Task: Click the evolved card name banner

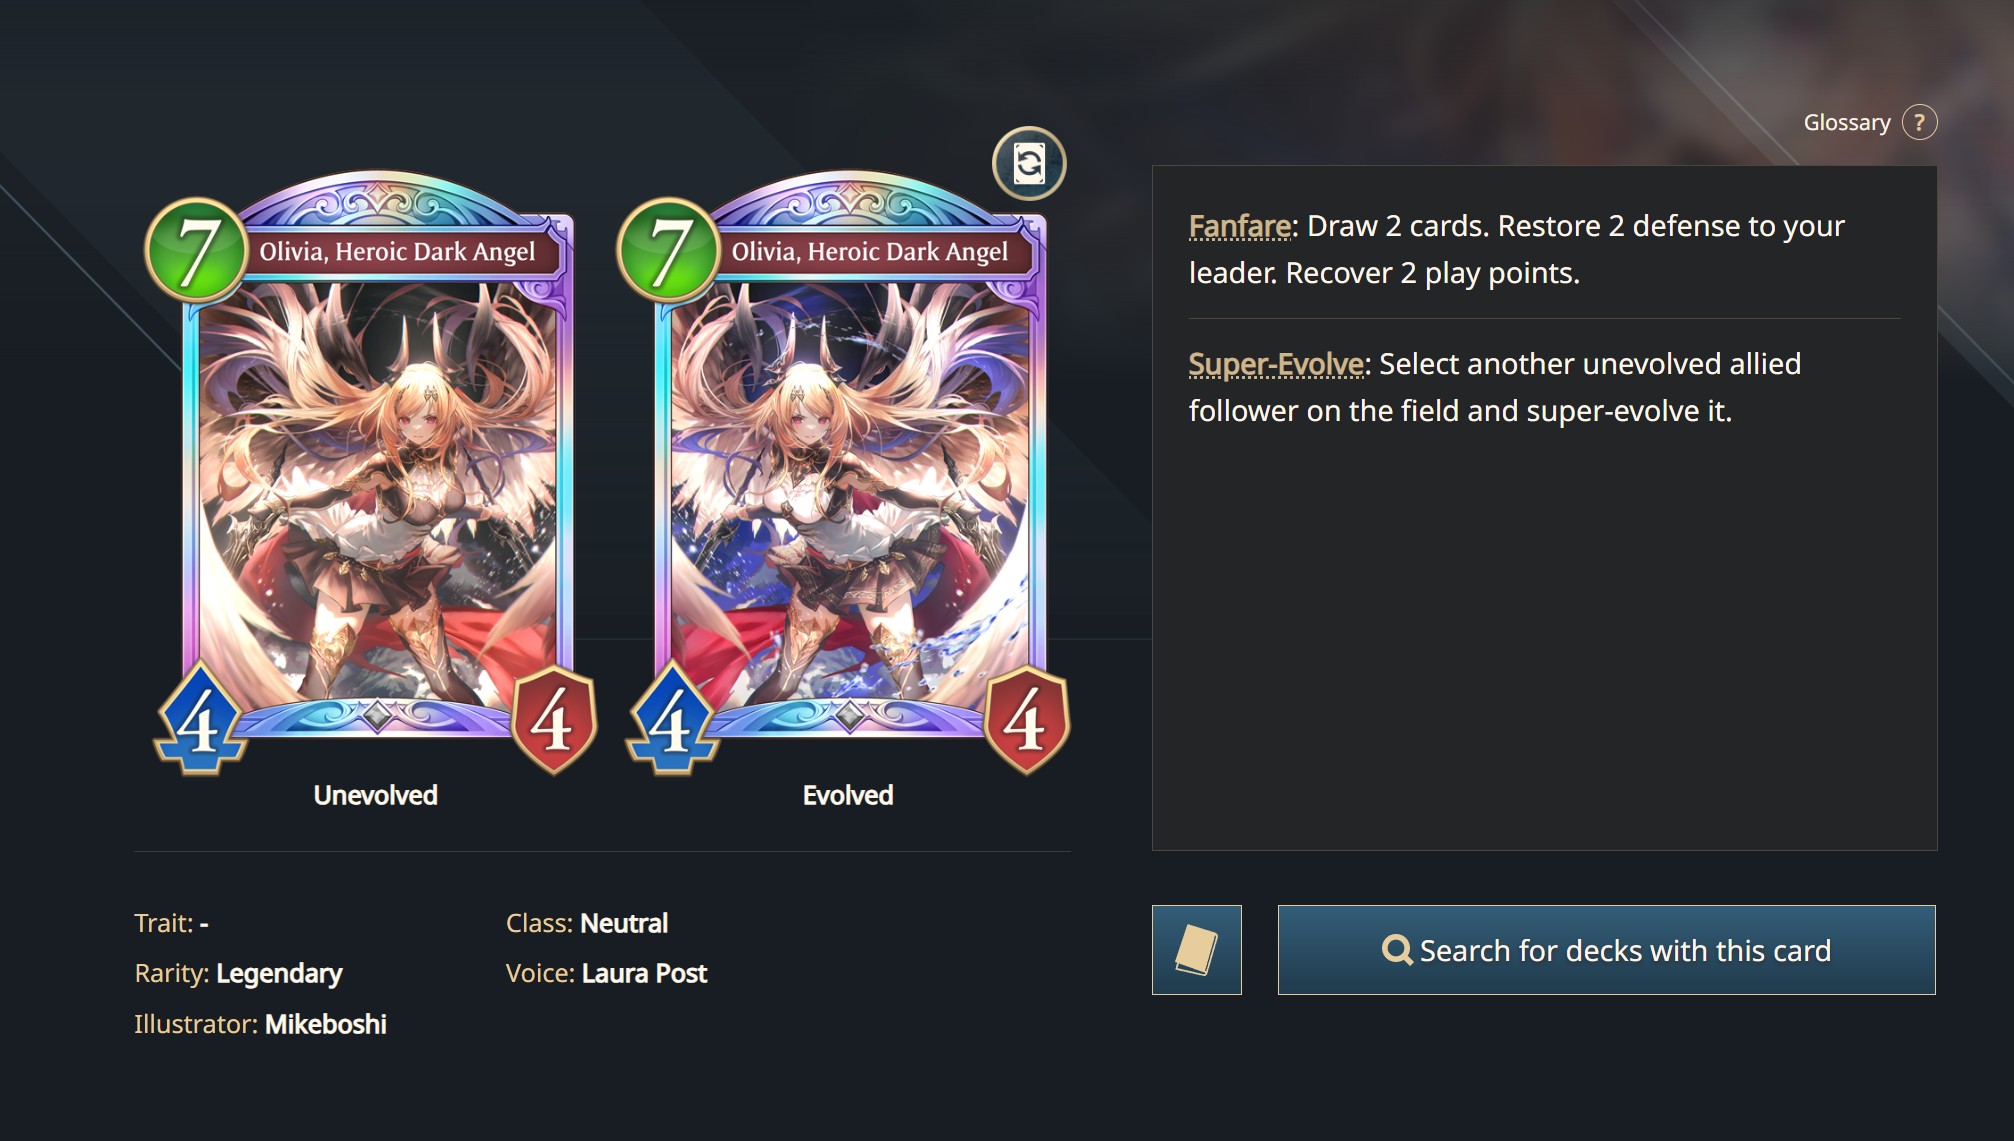Action: point(870,251)
